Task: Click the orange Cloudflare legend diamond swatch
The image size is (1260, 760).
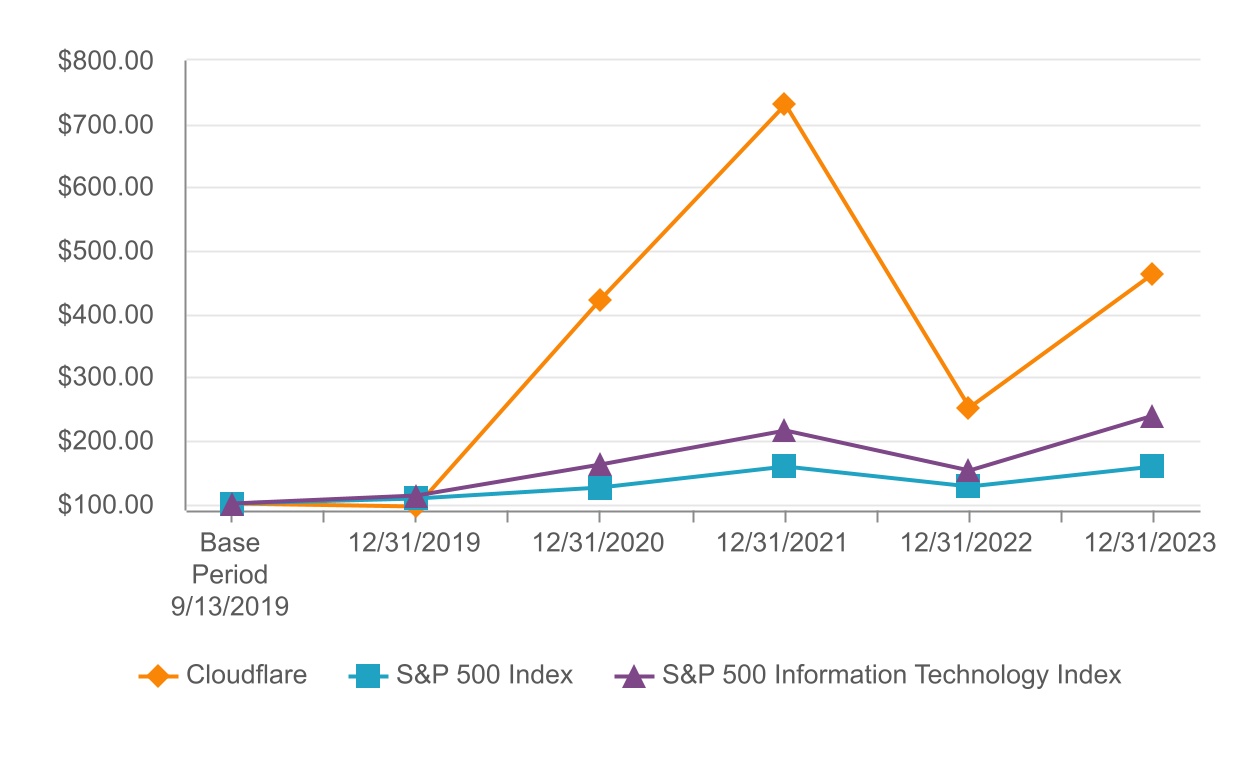Action: (157, 676)
